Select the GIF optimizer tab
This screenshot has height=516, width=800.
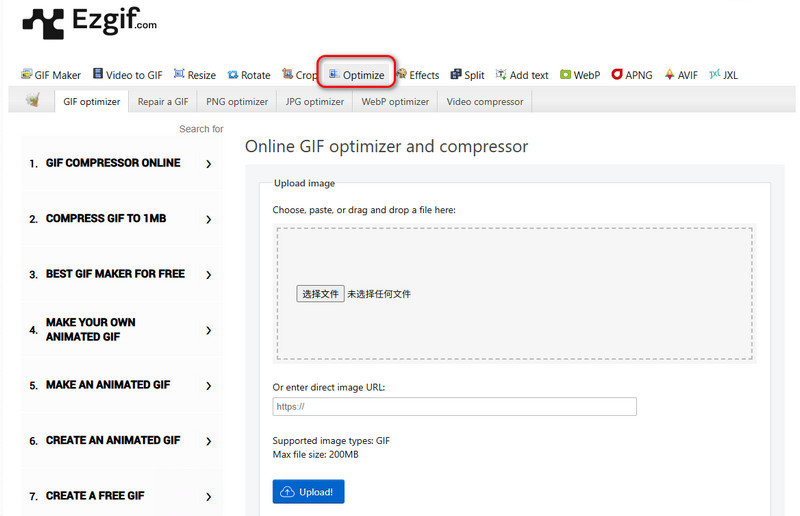[92, 102]
